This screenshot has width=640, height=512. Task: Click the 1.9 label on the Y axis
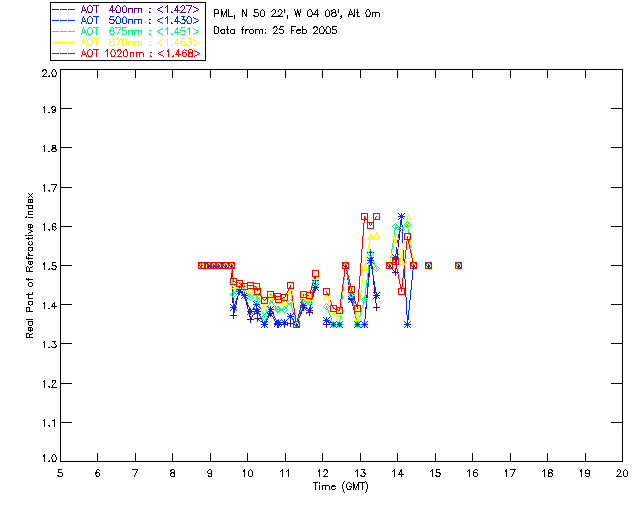[49, 109]
